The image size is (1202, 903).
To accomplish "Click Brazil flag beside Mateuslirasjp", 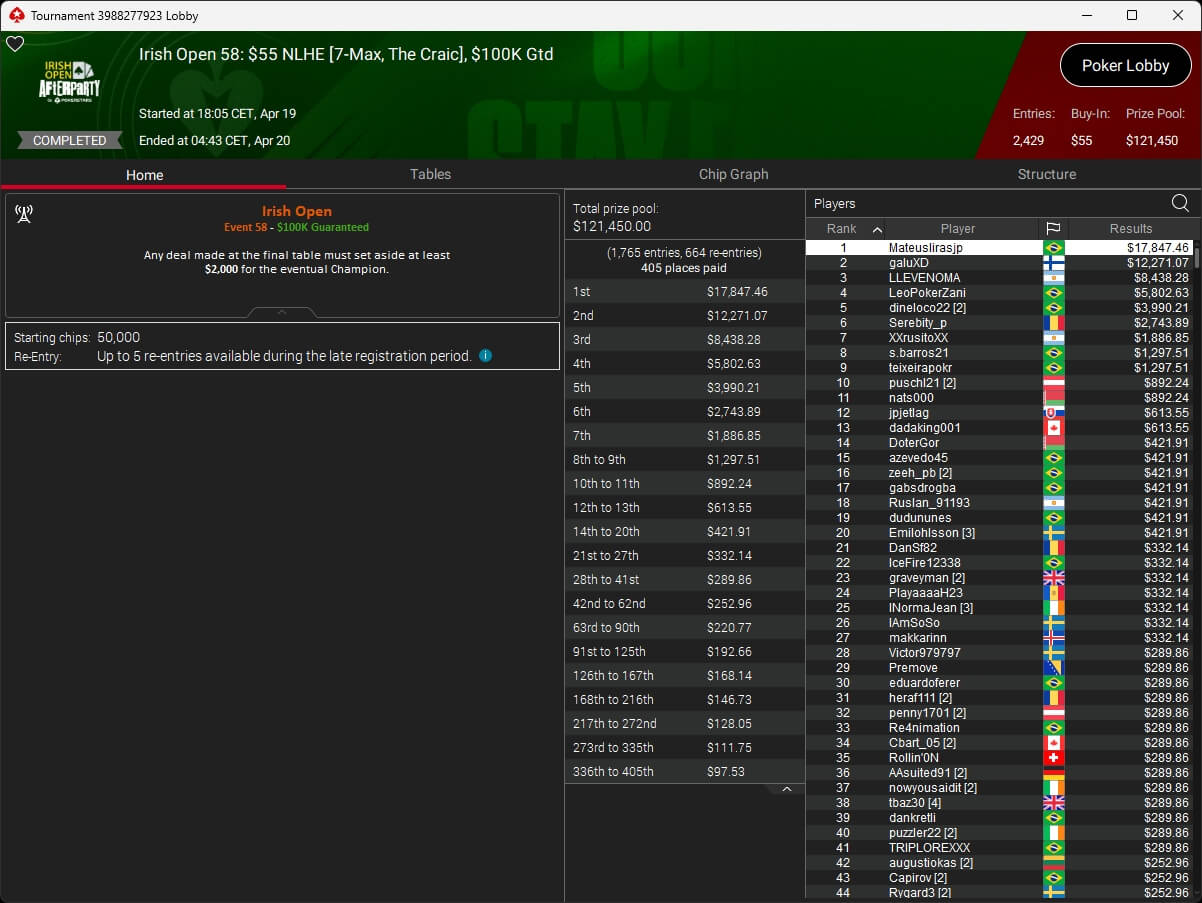I will 1053,248.
